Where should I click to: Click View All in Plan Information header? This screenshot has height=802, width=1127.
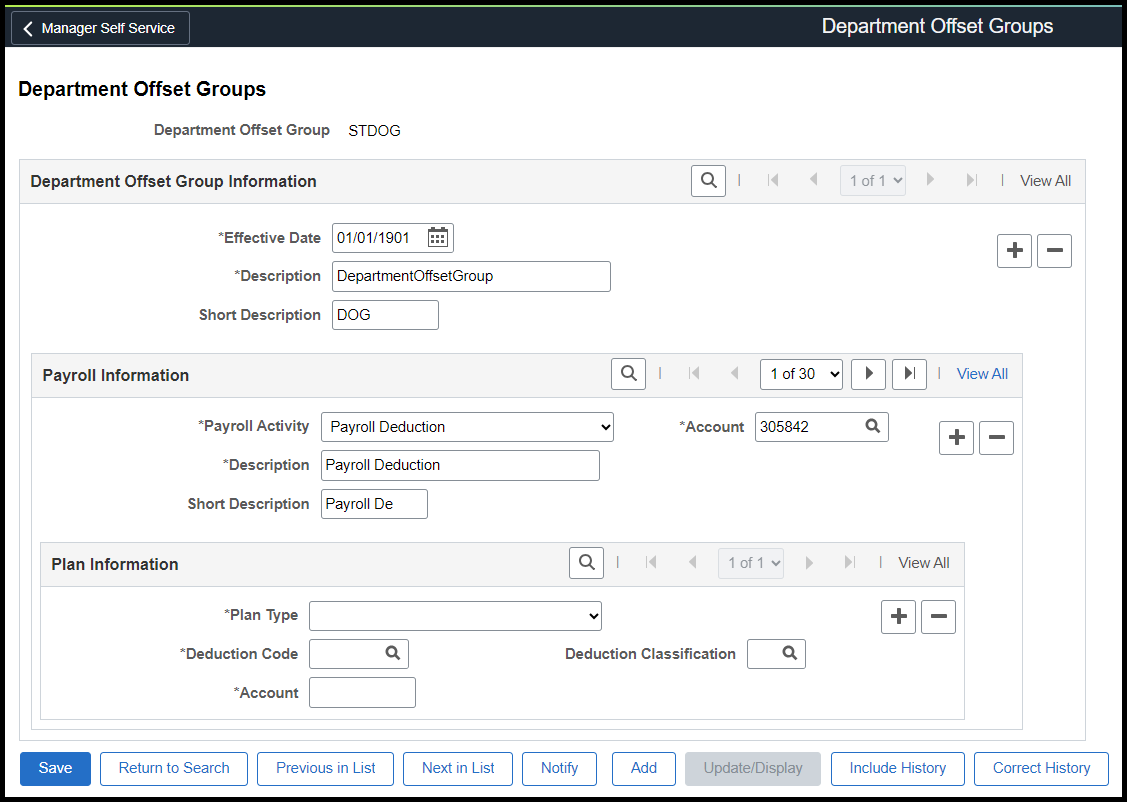[924, 563]
